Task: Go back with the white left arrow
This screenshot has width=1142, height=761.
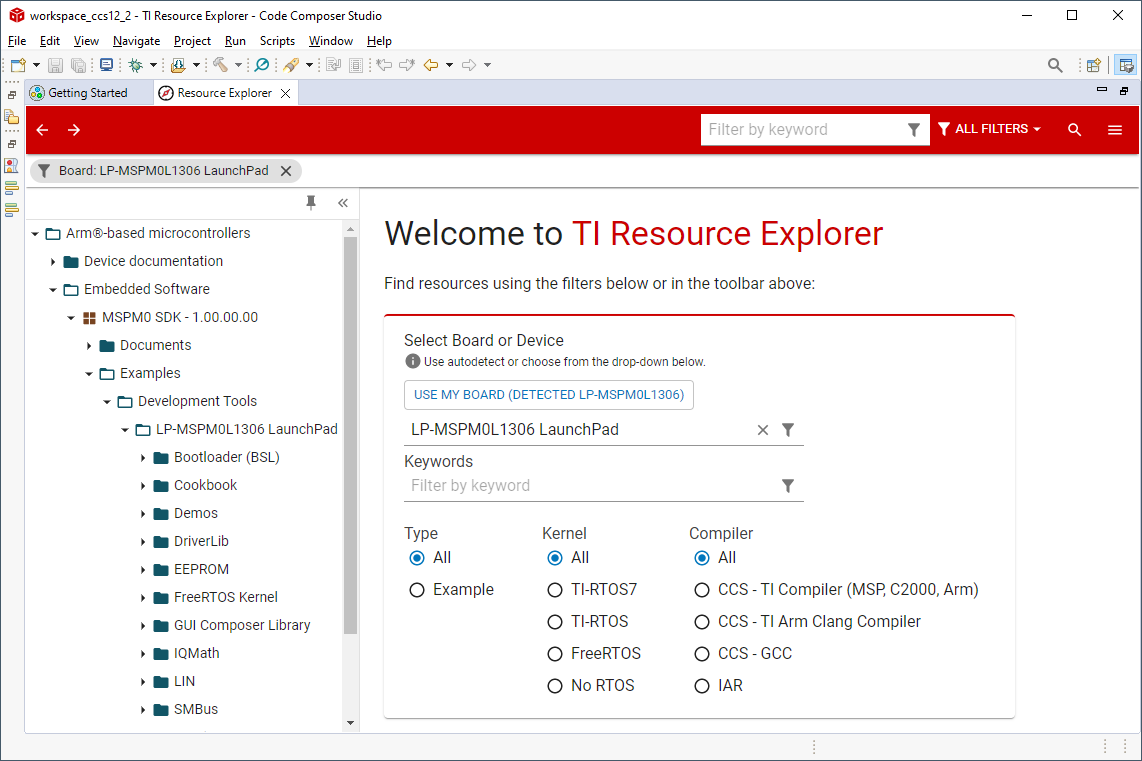Action: pyautogui.click(x=42, y=130)
